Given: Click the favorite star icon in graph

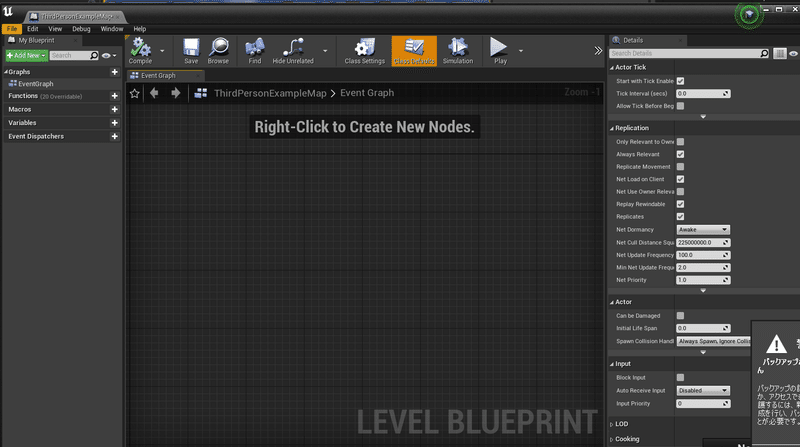Looking at the screenshot, I should pos(135,93).
